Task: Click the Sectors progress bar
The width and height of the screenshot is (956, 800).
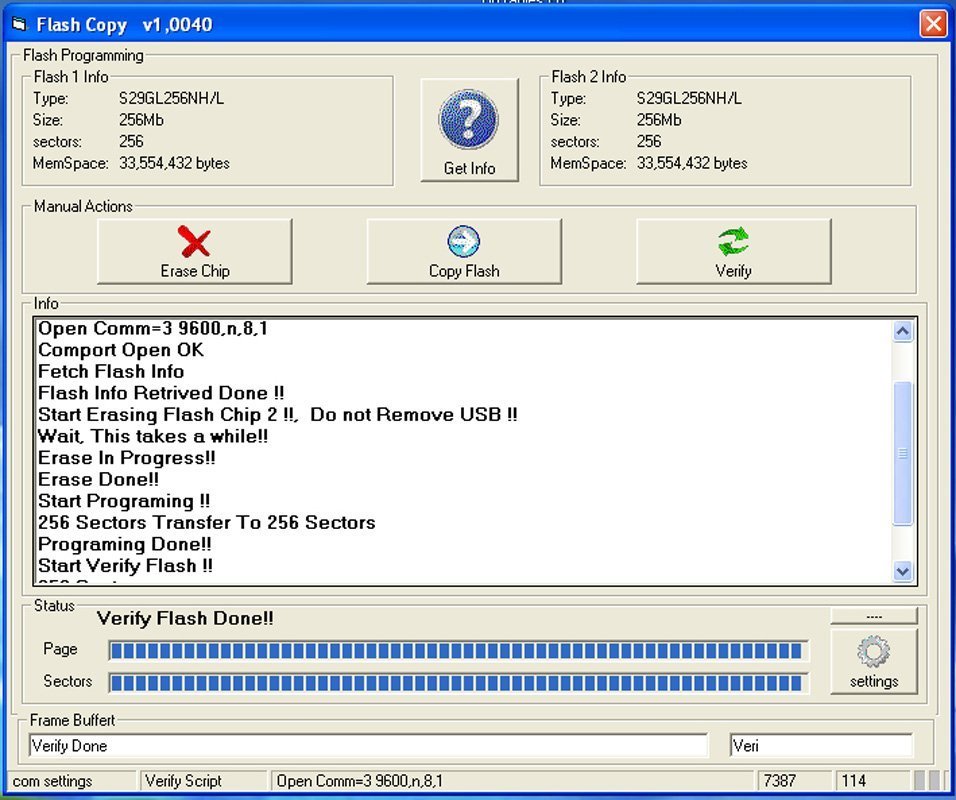Action: pos(457,683)
